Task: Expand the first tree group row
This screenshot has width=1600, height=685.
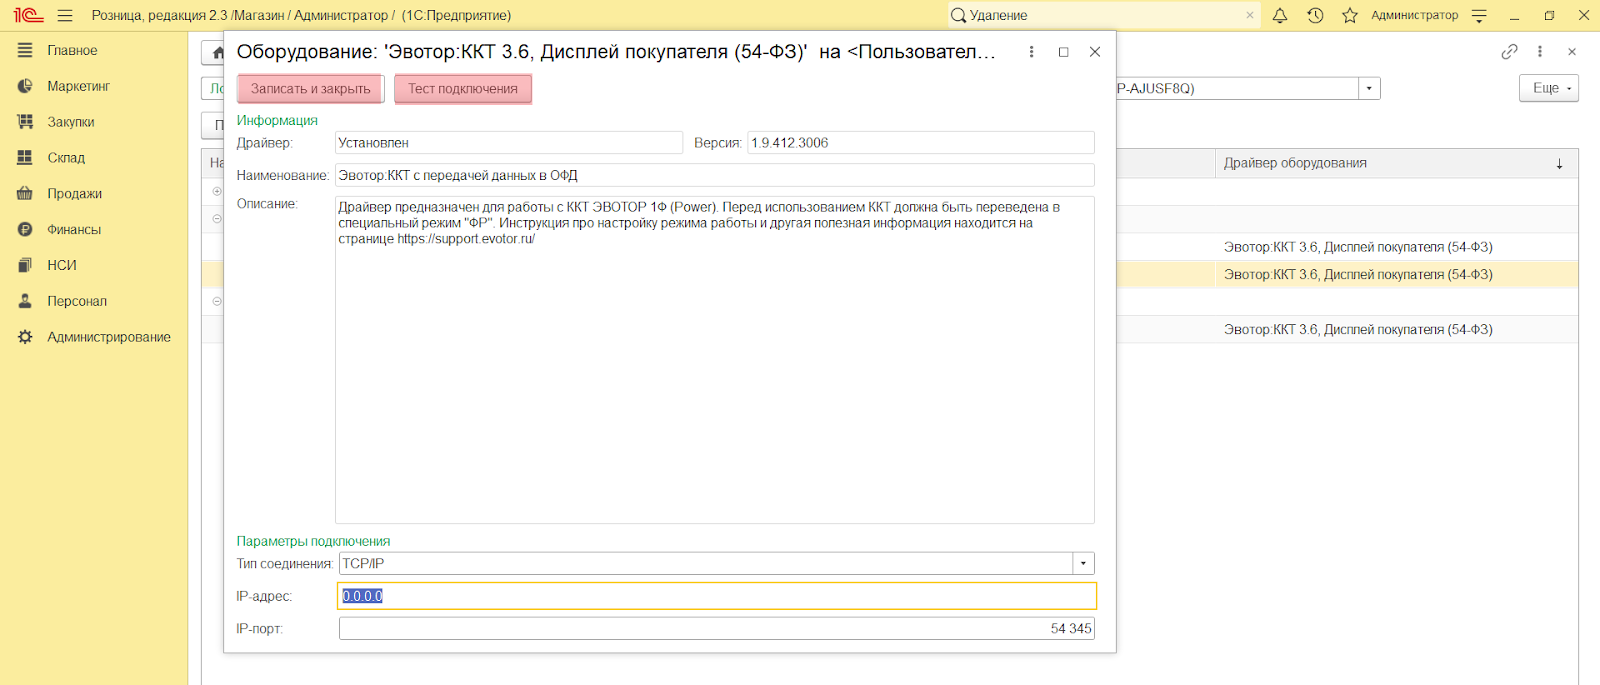Action: pyautogui.click(x=217, y=191)
